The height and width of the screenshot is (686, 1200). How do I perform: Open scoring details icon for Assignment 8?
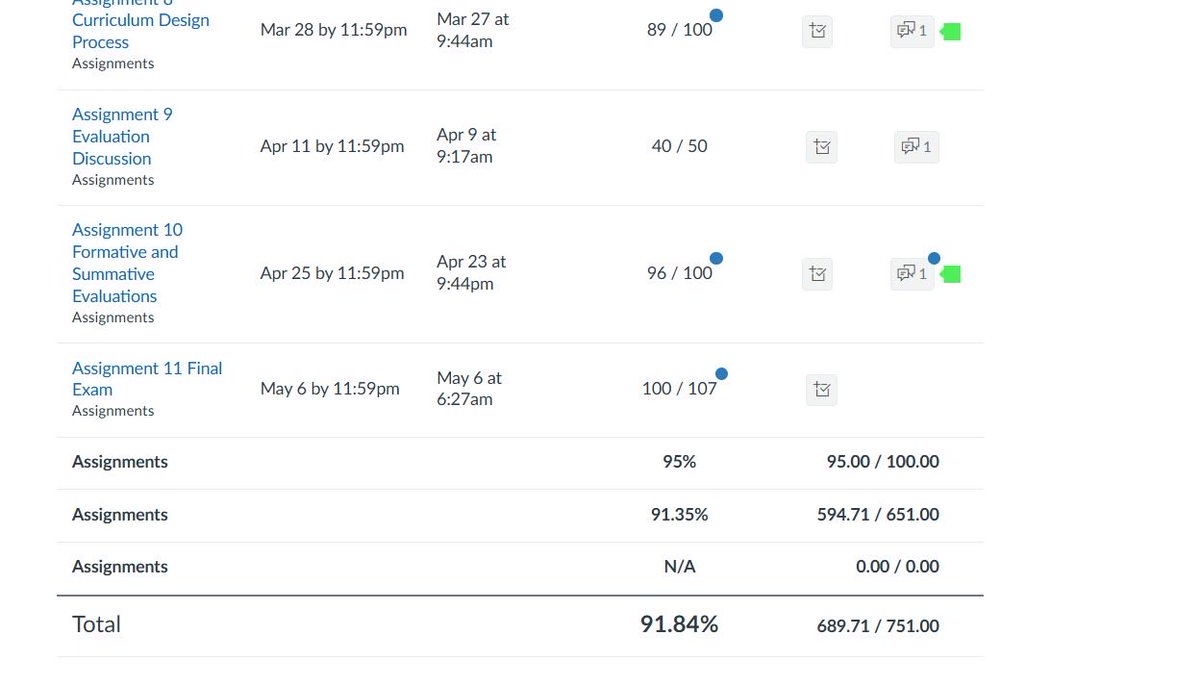point(818,31)
